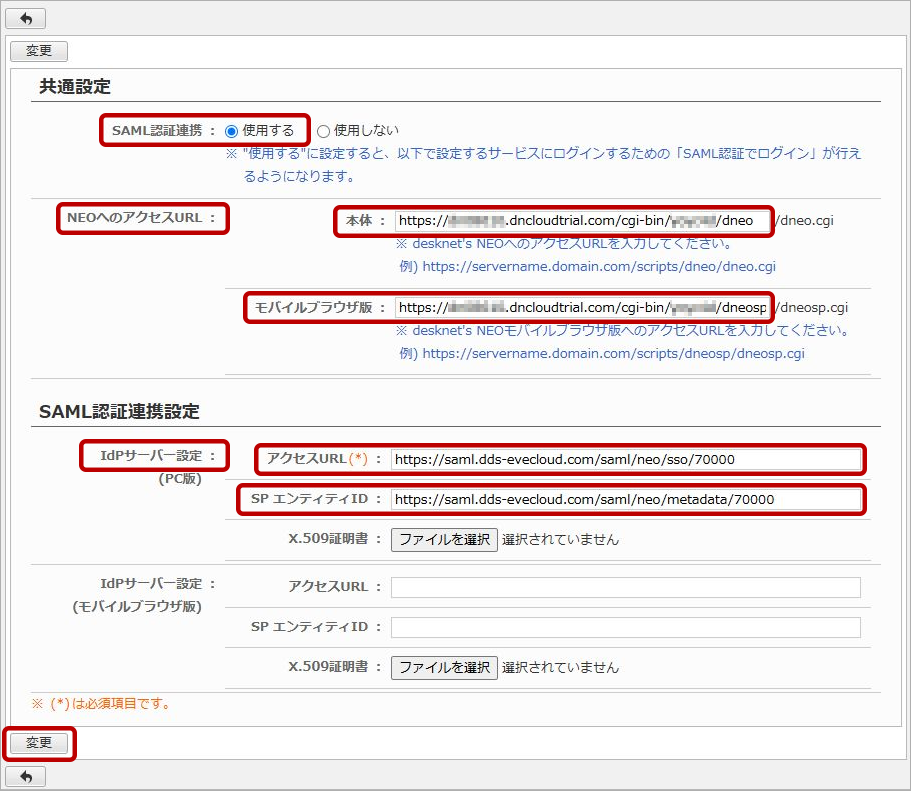Click the モバイルブラウザ版 SP エンティティID field
Image resolution: width=911 pixels, height=791 pixels.
[625, 627]
